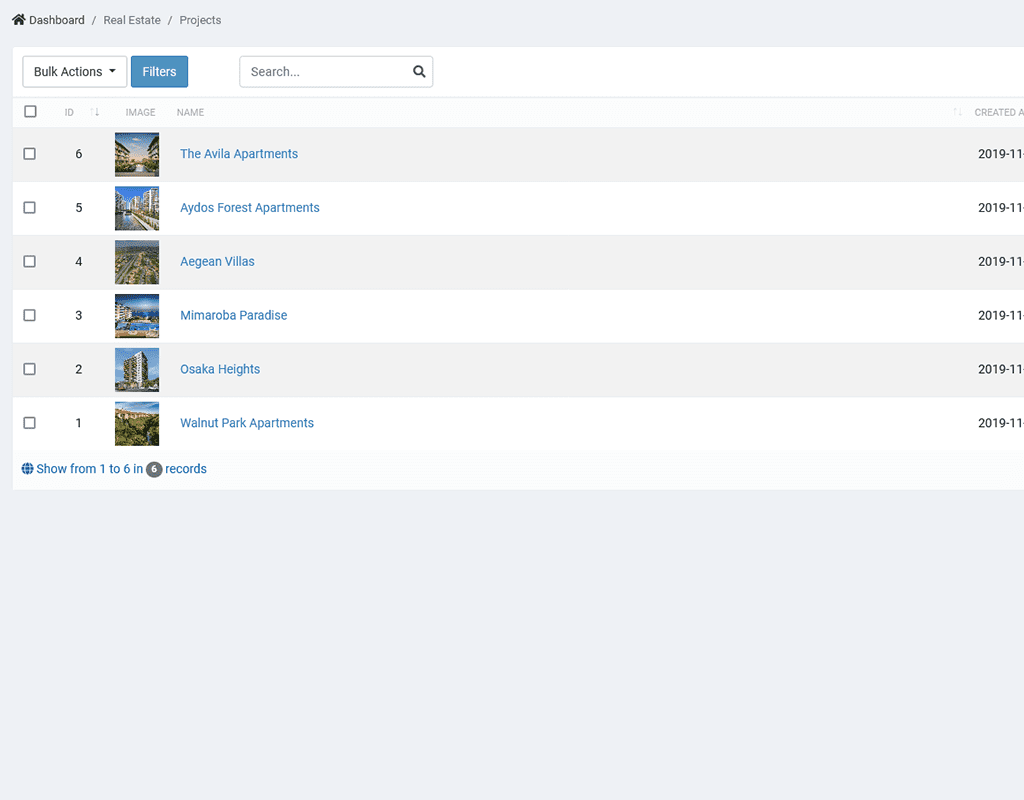Tick the Aegean Villas row checkbox

[x=30, y=262]
